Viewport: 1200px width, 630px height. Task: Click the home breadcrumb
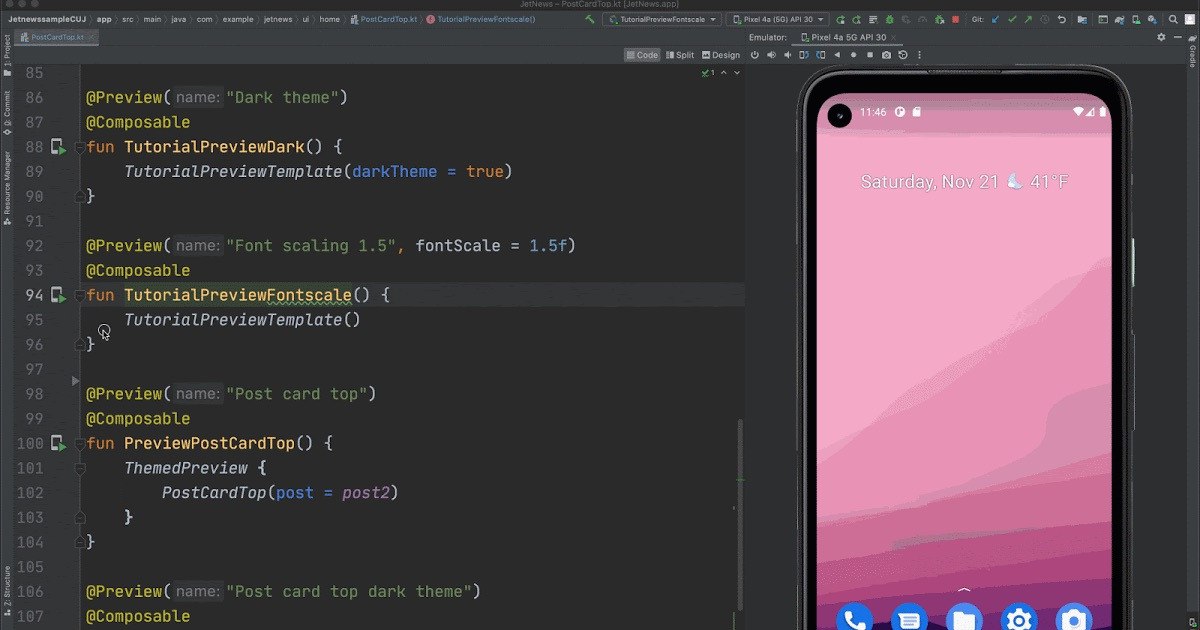[x=329, y=19]
